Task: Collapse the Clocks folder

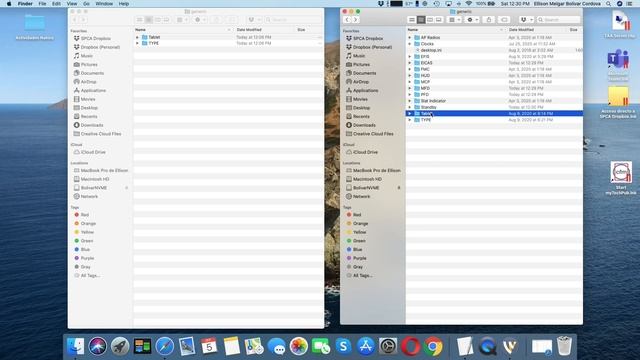Action: tap(410, 44)
